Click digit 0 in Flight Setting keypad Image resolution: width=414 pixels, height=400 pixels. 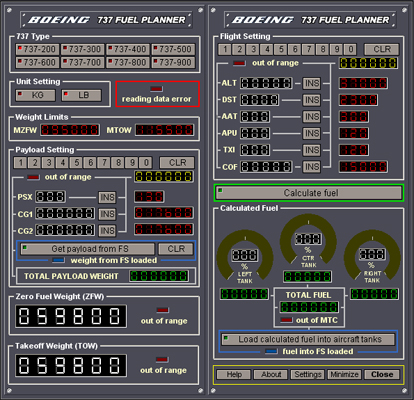tap(351, 49)
